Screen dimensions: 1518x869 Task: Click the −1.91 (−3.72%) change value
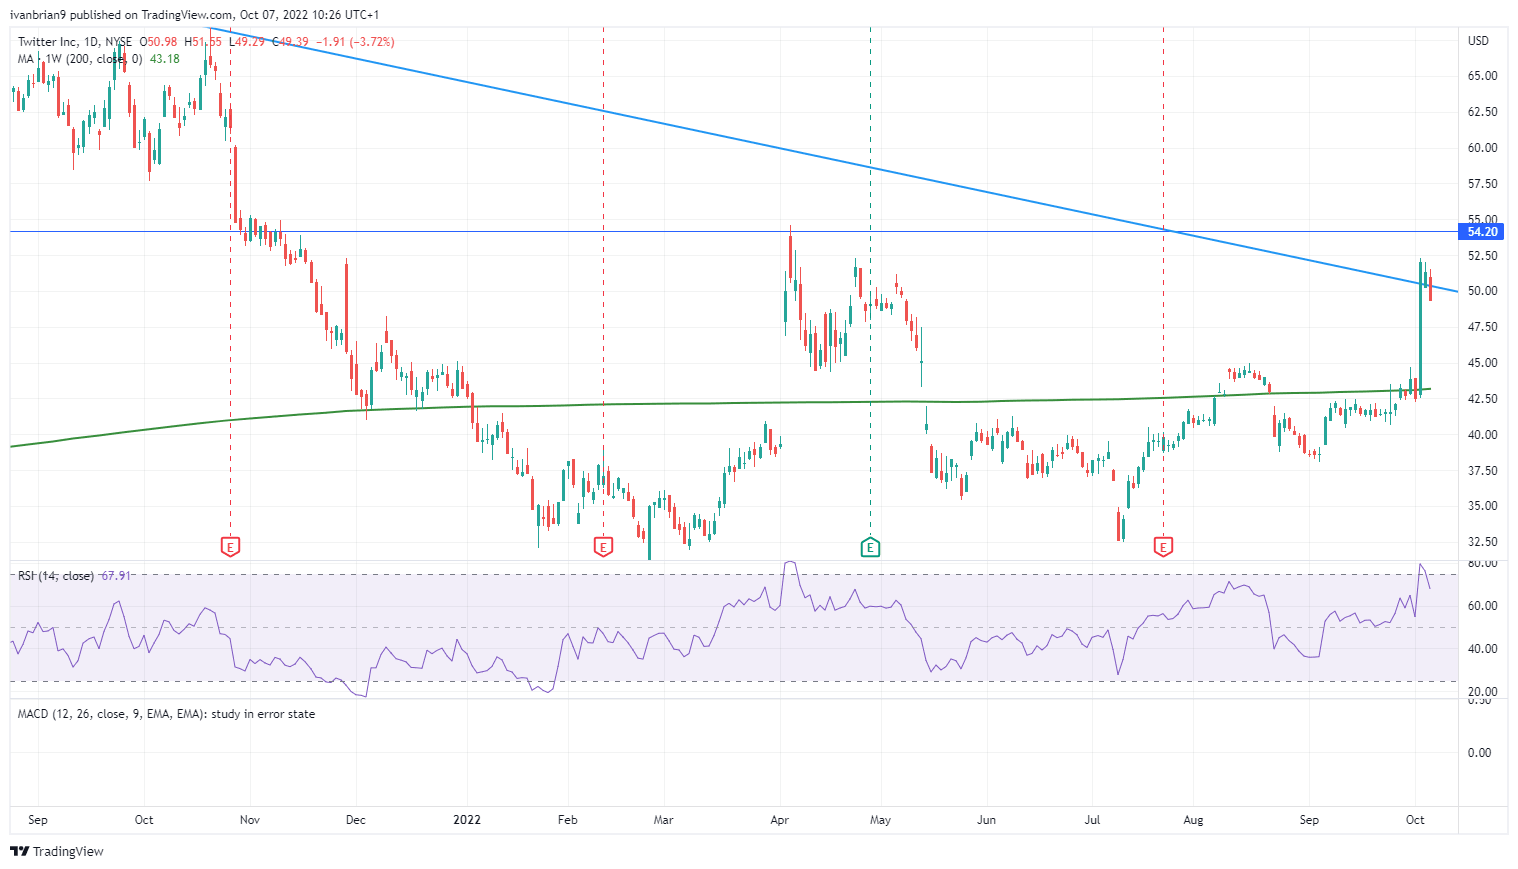355,42
